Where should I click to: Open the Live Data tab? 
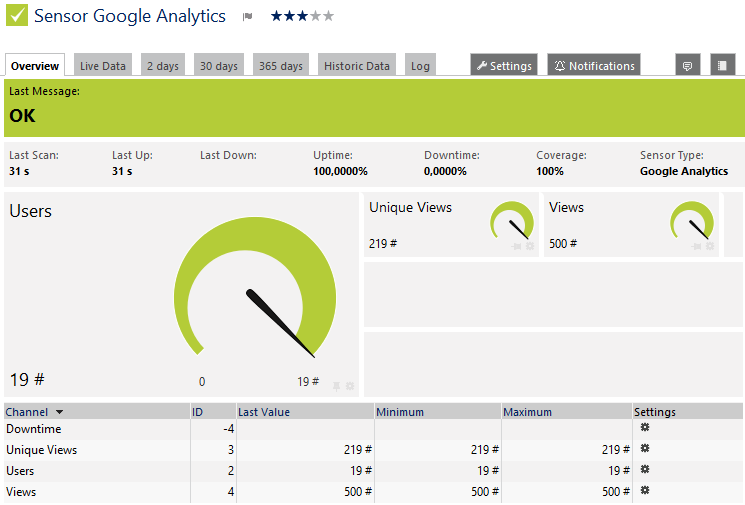pos(103,66)
